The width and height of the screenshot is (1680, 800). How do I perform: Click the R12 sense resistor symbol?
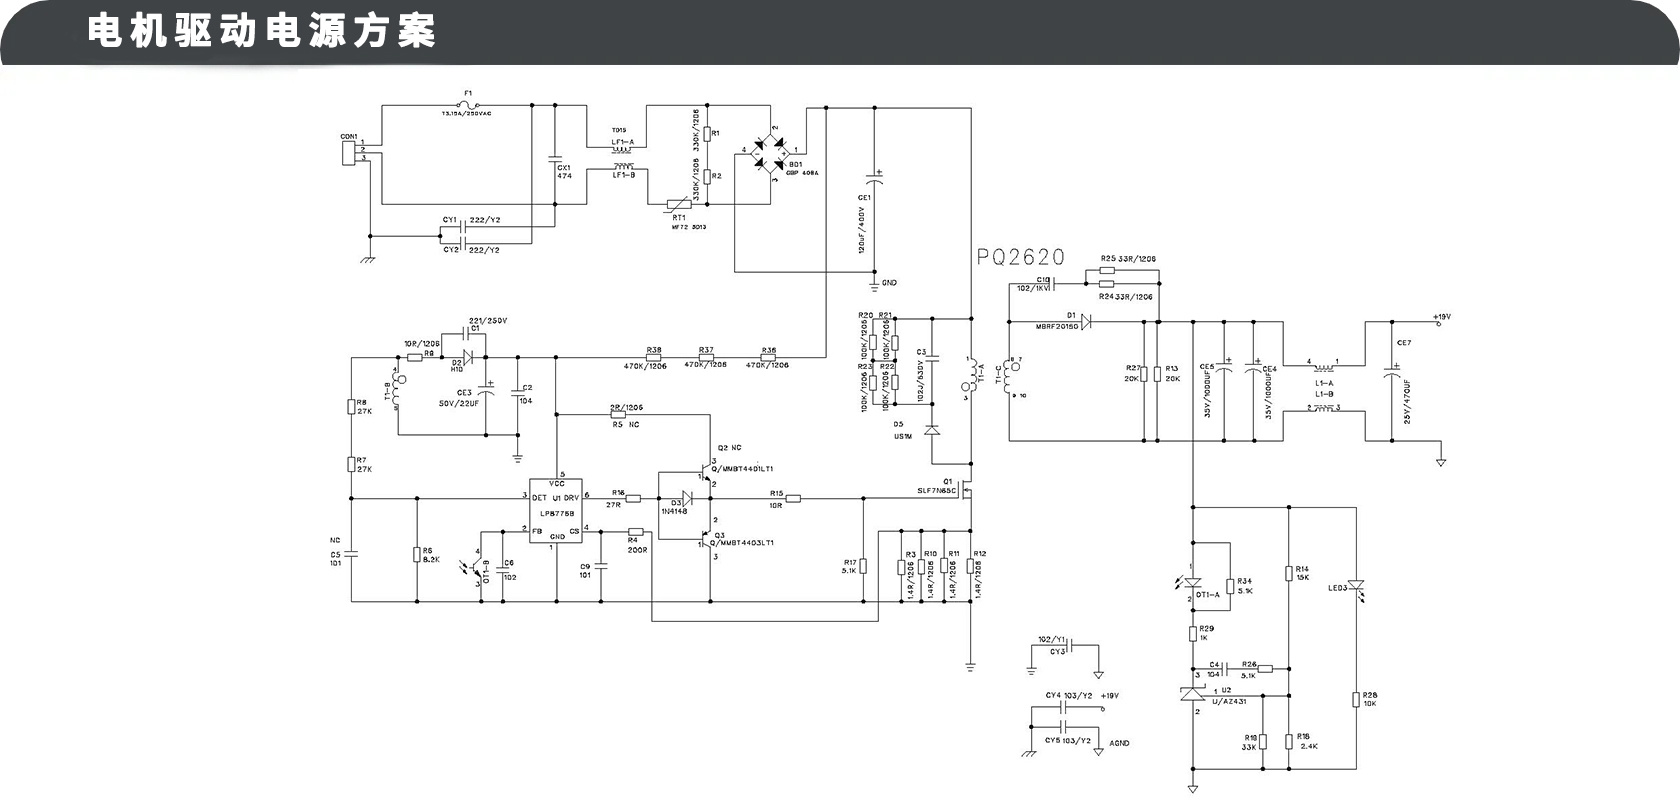coord(969,567)
